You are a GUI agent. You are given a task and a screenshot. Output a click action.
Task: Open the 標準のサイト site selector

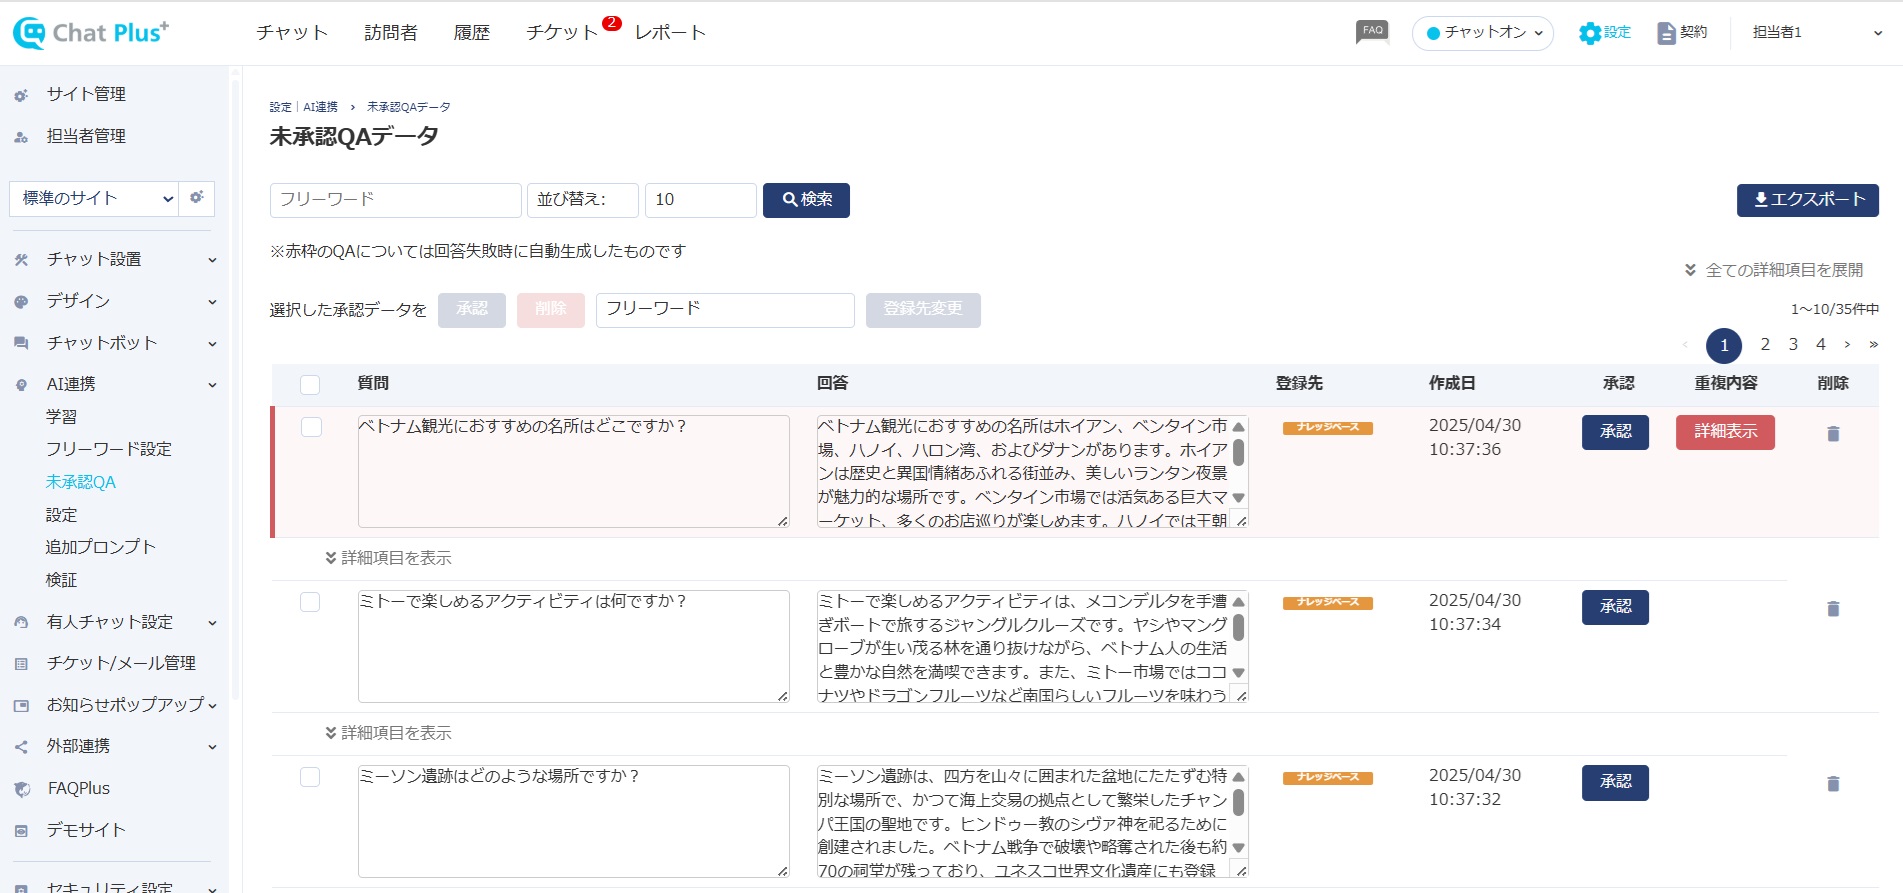pyautogui.click(x=94, y=198)
